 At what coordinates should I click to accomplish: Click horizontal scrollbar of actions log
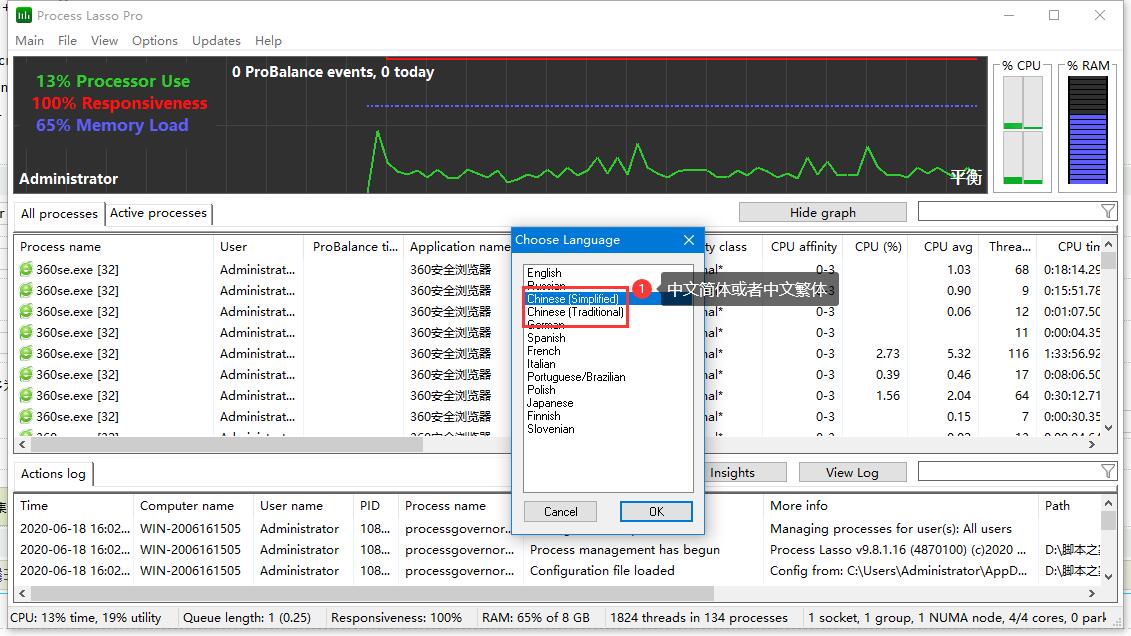tap(372, 593)
